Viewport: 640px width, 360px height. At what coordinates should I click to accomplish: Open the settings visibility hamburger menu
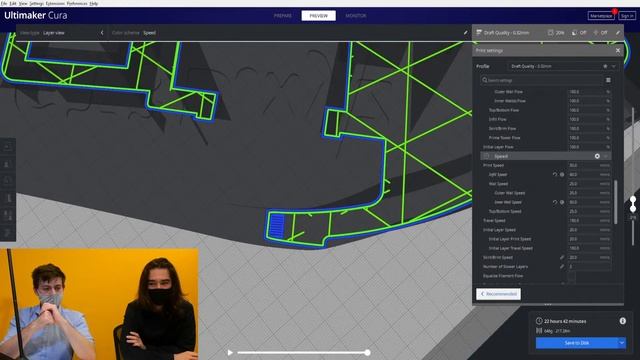(x=608, y=80)
